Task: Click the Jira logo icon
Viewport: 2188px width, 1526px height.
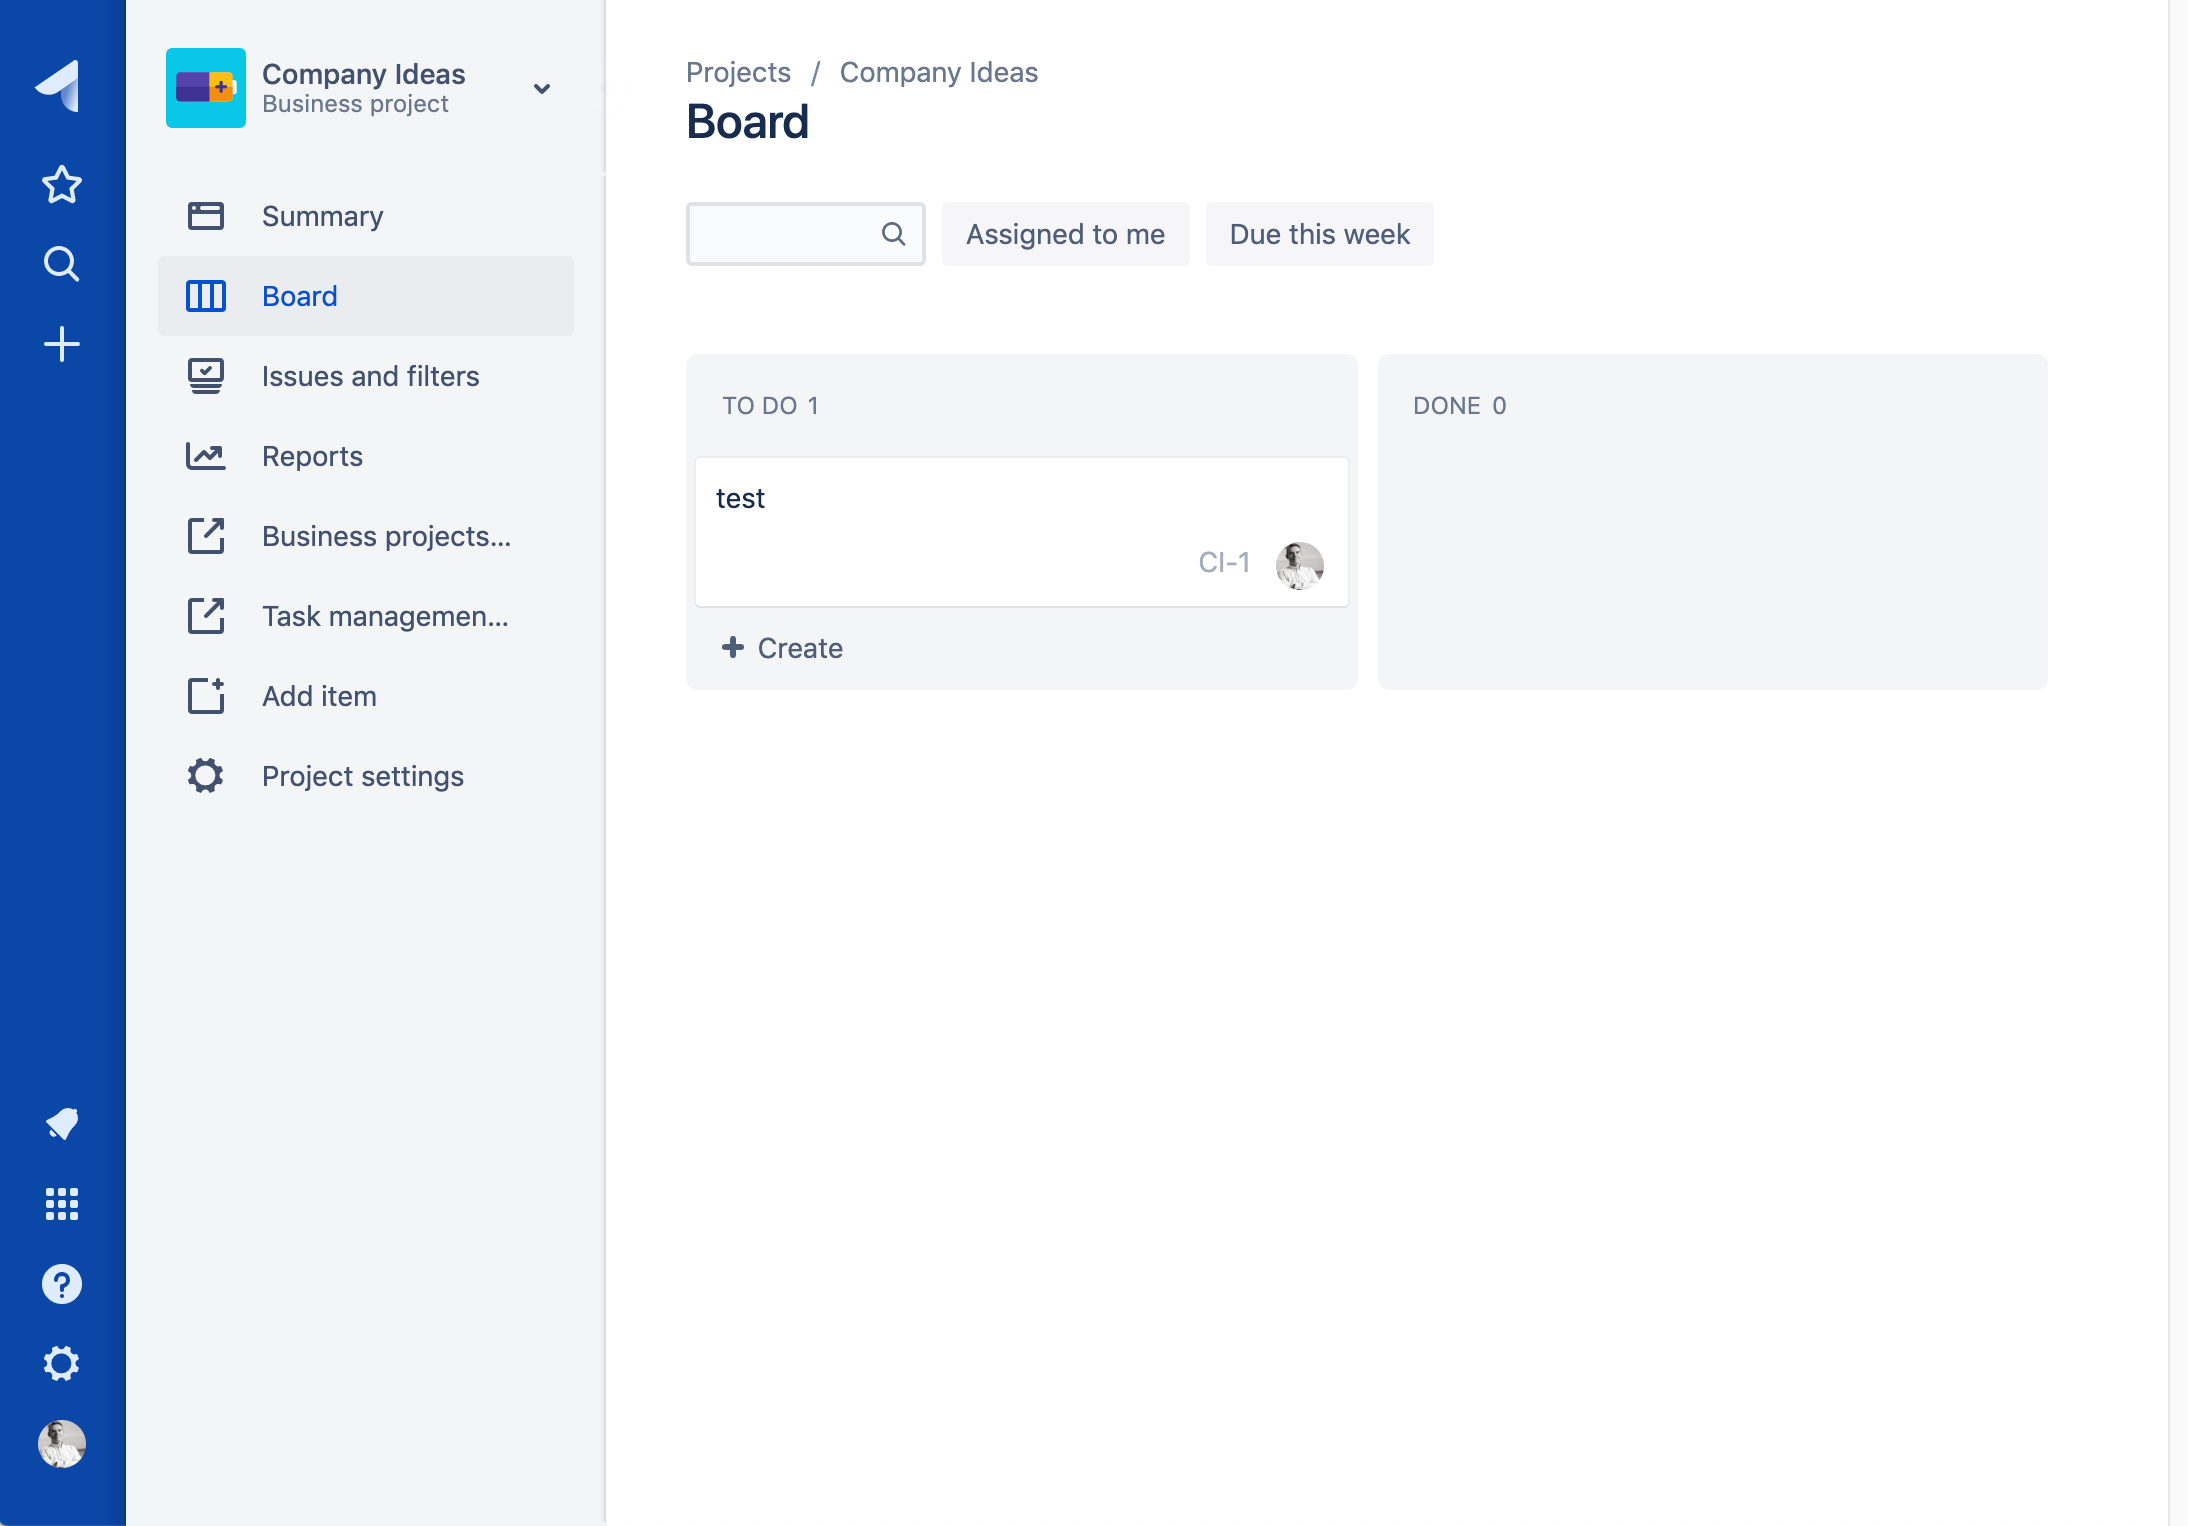Action: (x=59, y=86)
